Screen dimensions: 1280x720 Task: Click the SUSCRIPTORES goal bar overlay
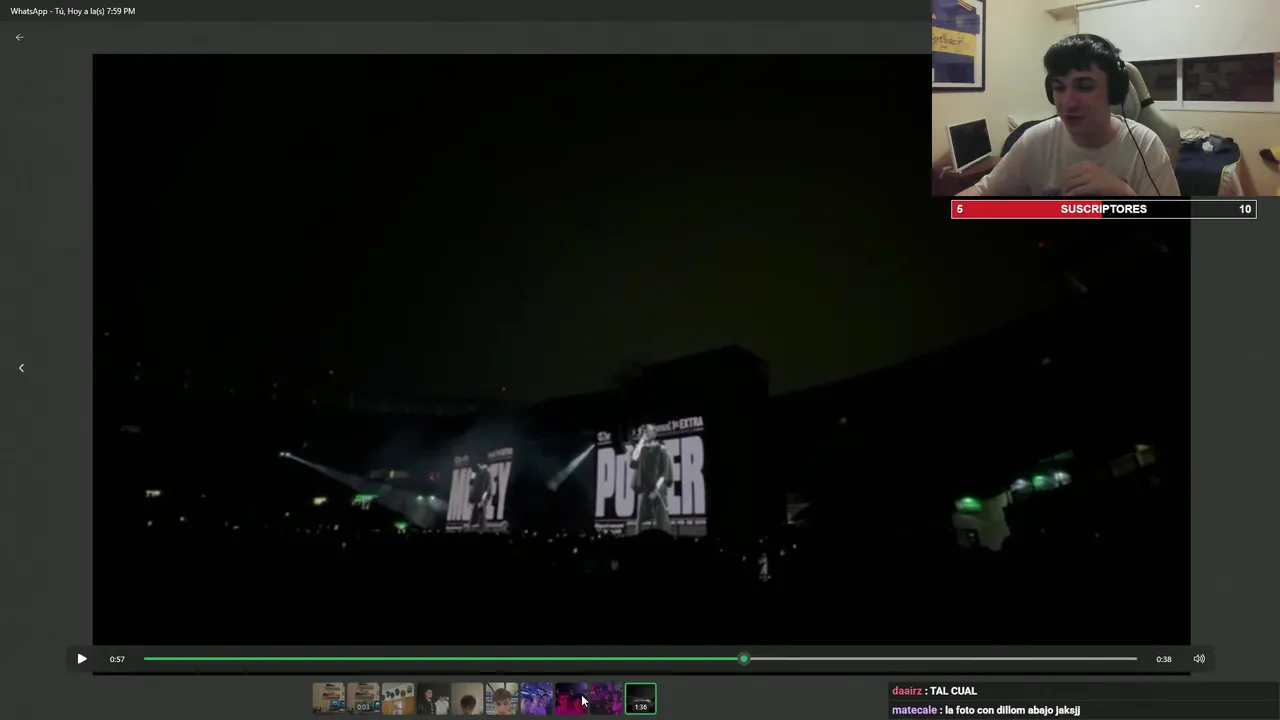tap(1103, 209)
